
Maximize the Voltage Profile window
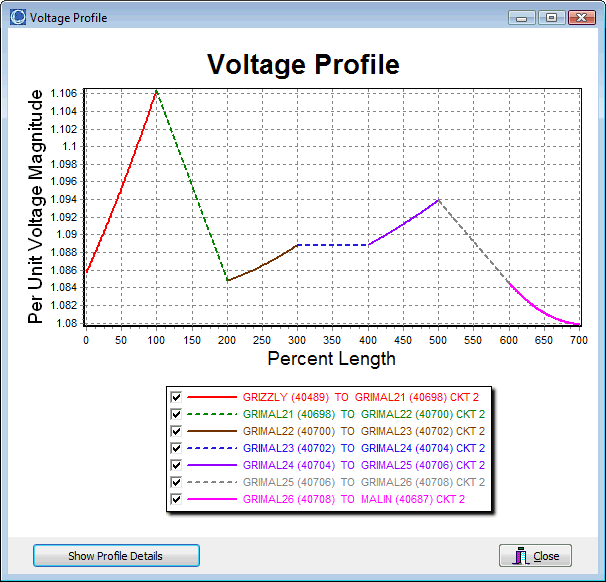[x=551, y=18]
